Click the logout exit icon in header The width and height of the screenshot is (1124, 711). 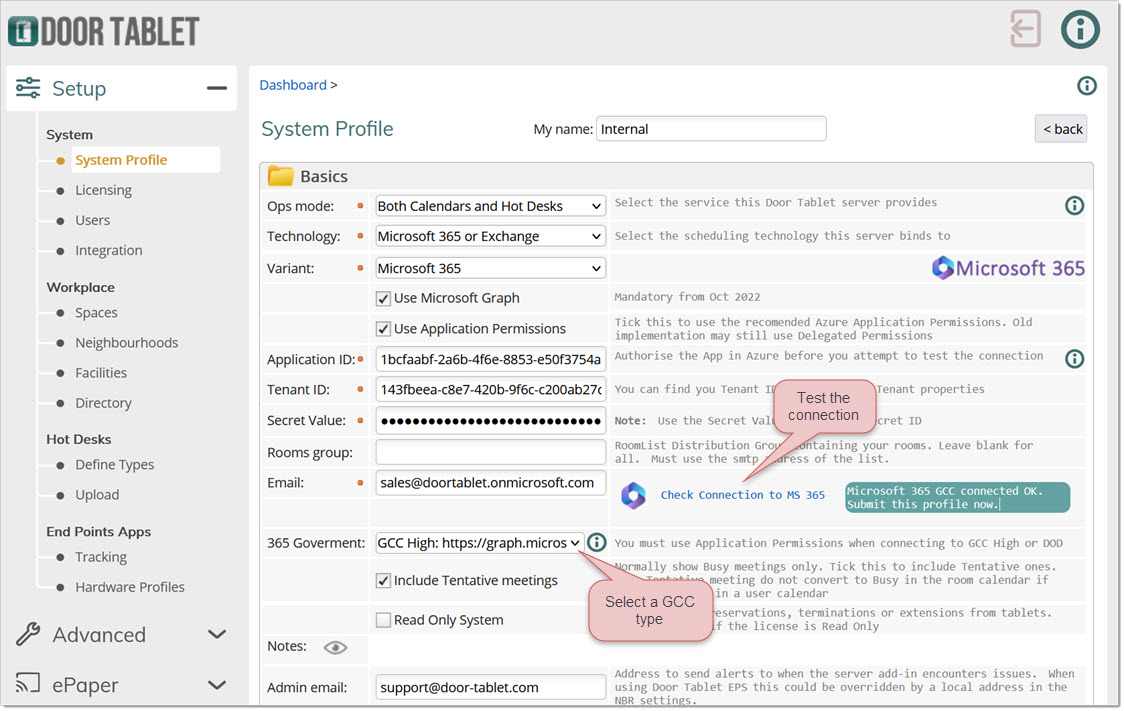(x=1025, y=29)
